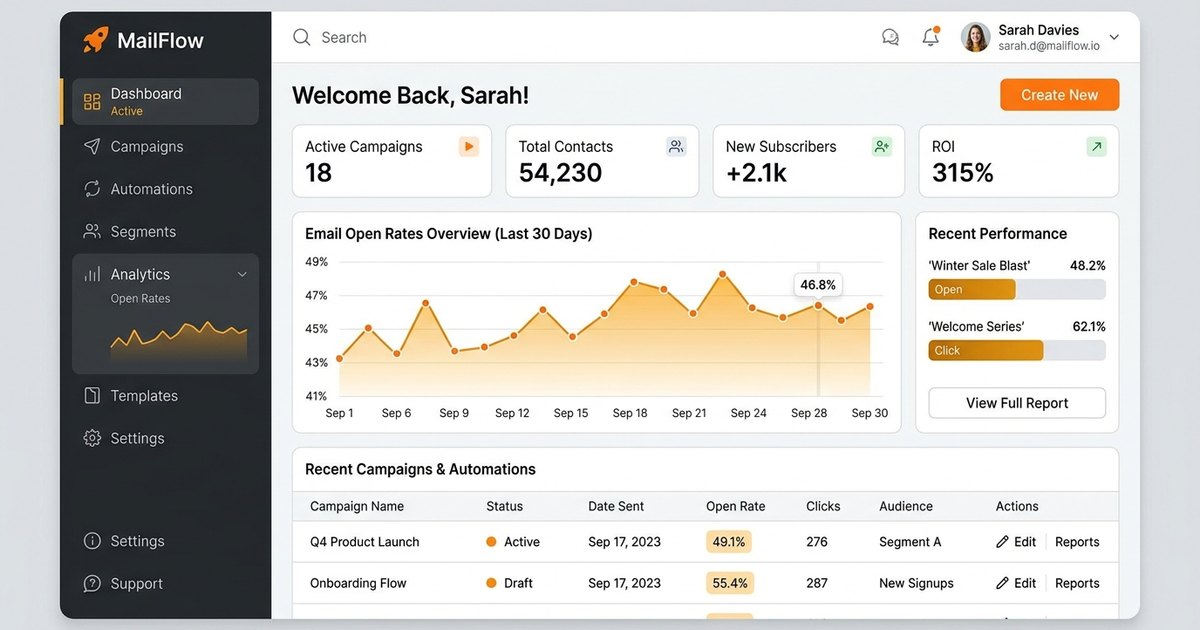Viewport: 1200px width, 630px height.
Task: Click the Q4 Product Launch campaign name
Action: 365,542
